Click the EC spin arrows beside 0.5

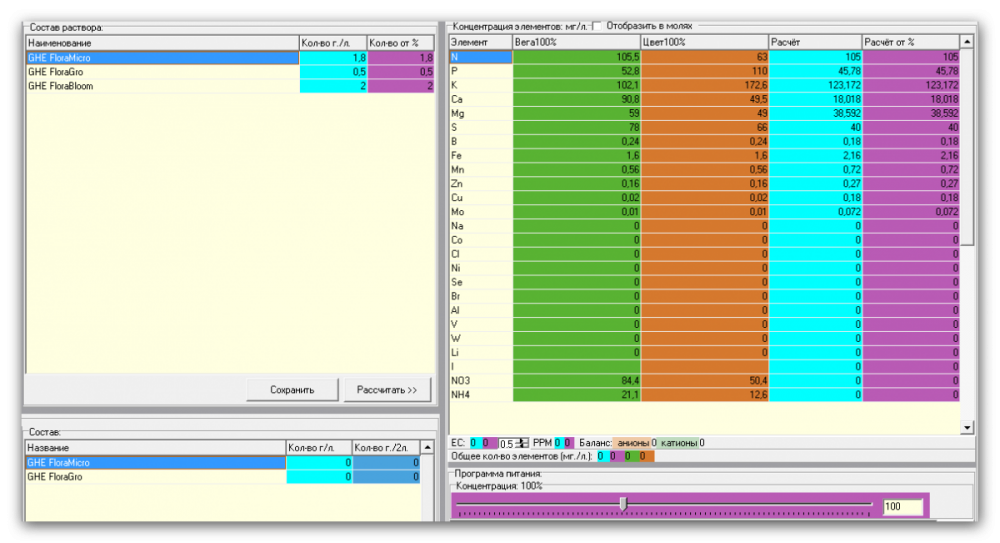tap(522, 443)
